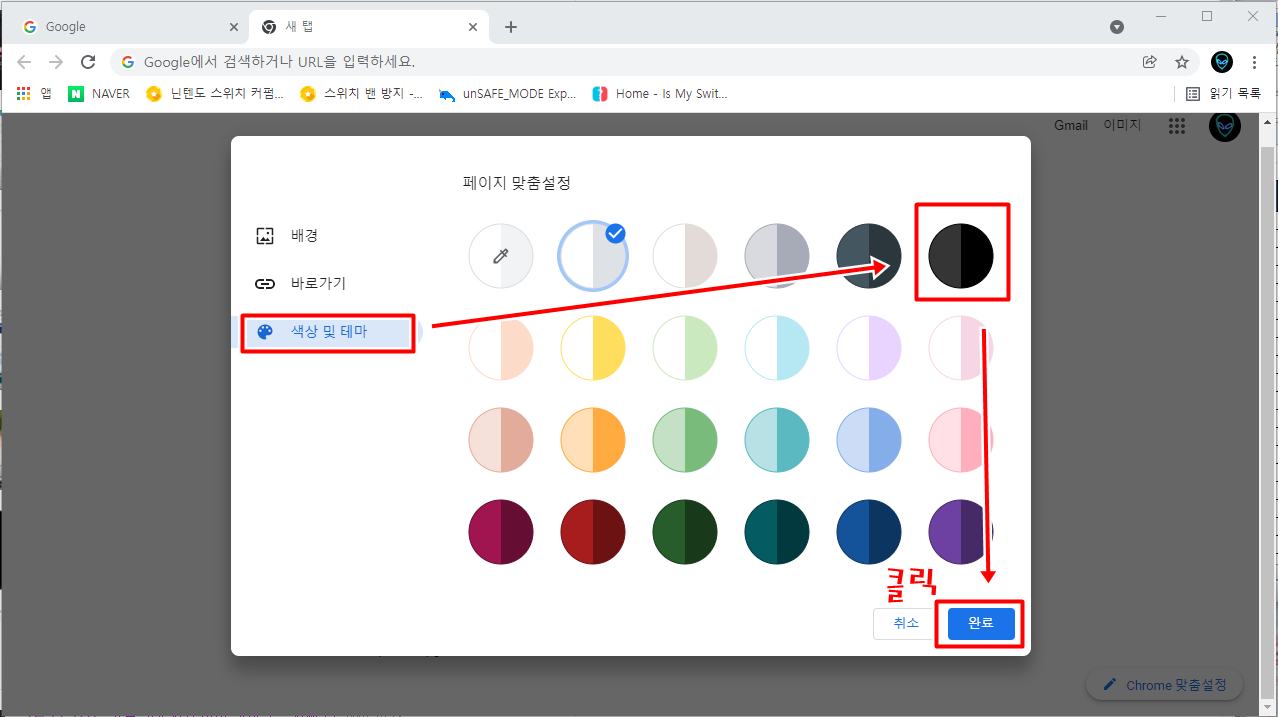Select the medium green color theme
This screenshot has height=717, width=1278.
(x=685, y=440)
